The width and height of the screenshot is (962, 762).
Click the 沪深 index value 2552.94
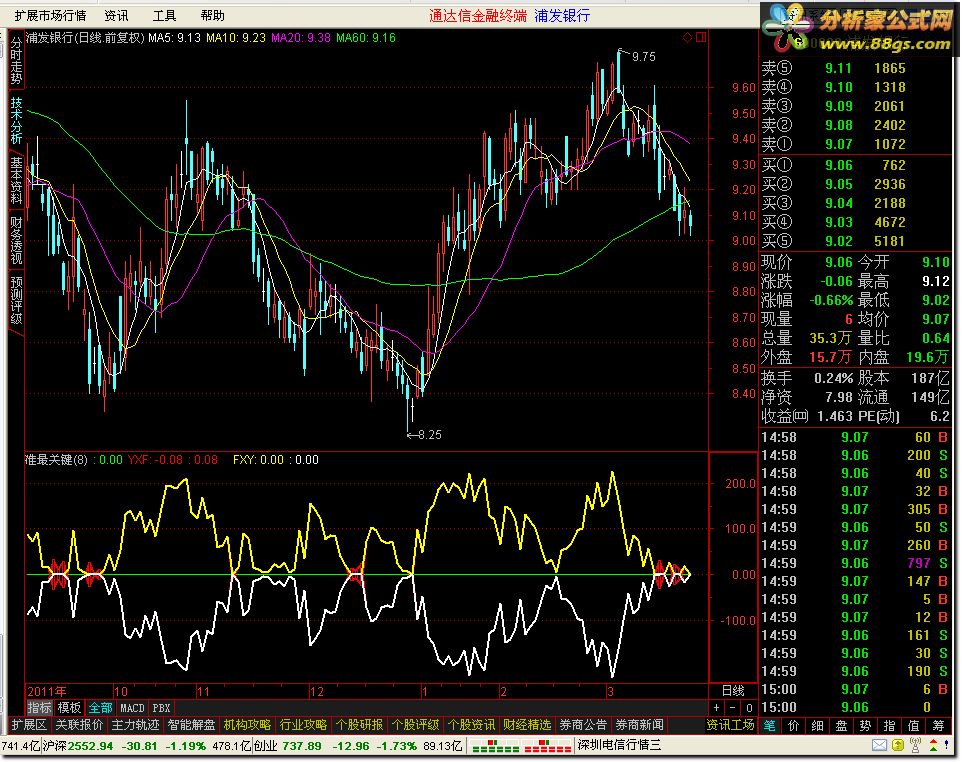pos(90,746)
